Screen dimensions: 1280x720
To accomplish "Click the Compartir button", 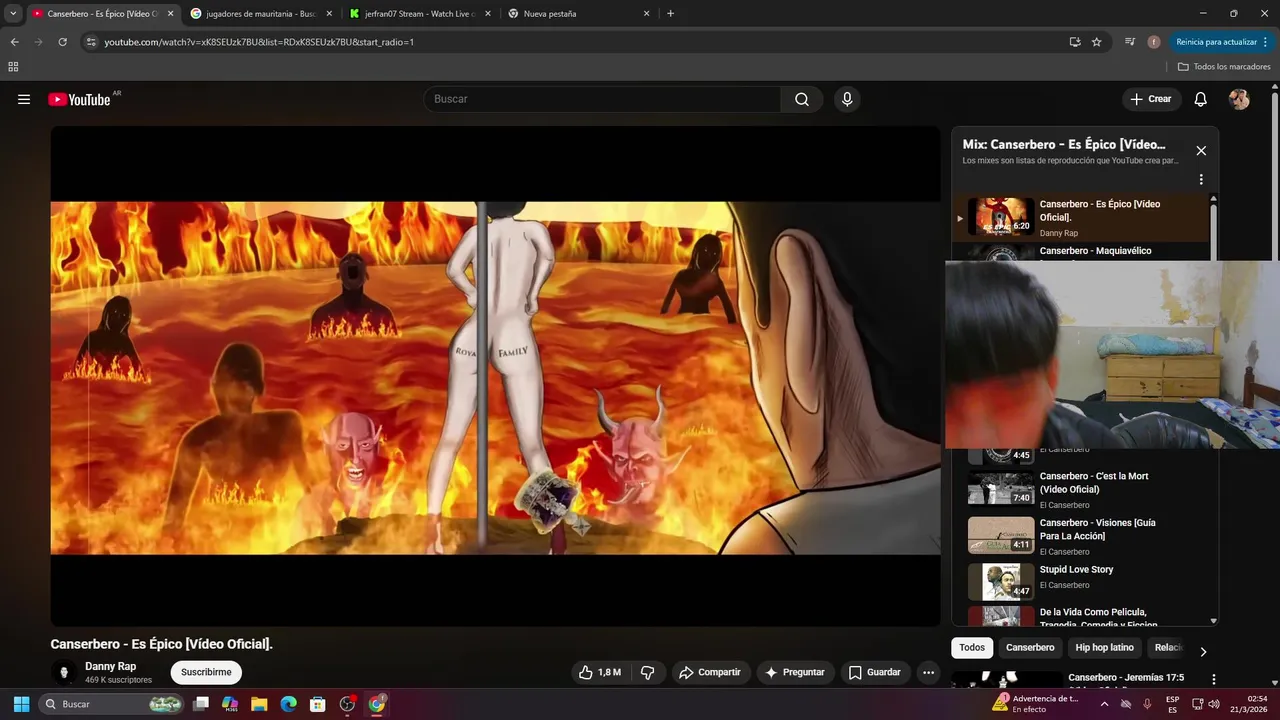I will pyautogui.click(x=710, y=672).
